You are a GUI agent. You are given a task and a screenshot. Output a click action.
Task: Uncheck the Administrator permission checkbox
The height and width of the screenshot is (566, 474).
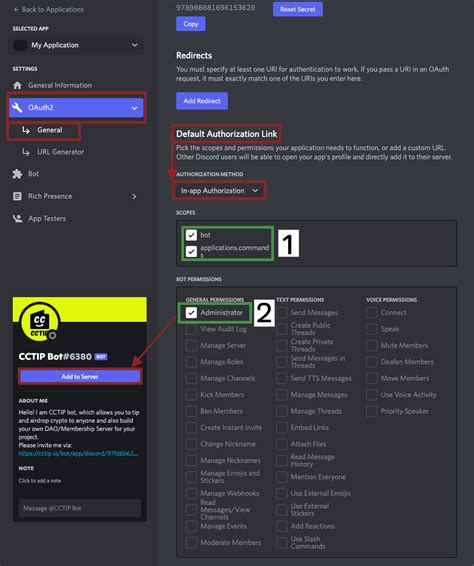click(x=191, y=313)
